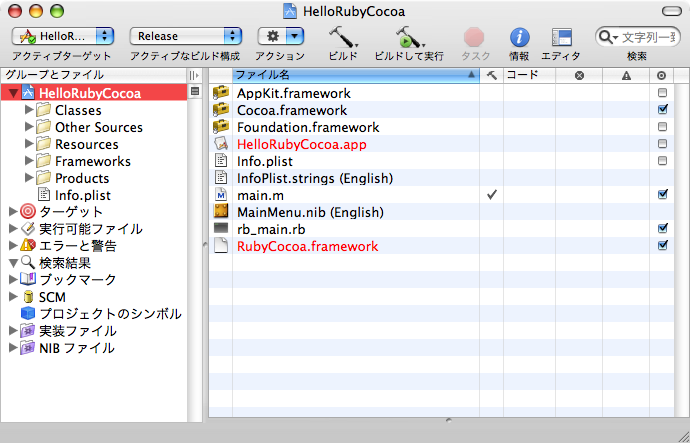Viewport: 690px width, 443px height.
Task: Uncheck target checkbox for Cocoa.framework
Action: click(x=662, y=110)
